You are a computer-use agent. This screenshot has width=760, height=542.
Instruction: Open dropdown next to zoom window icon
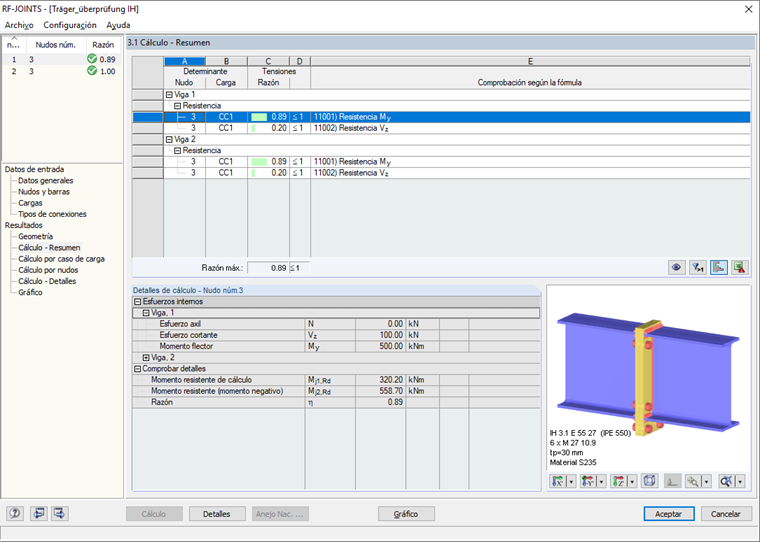[x=707, y=481]
